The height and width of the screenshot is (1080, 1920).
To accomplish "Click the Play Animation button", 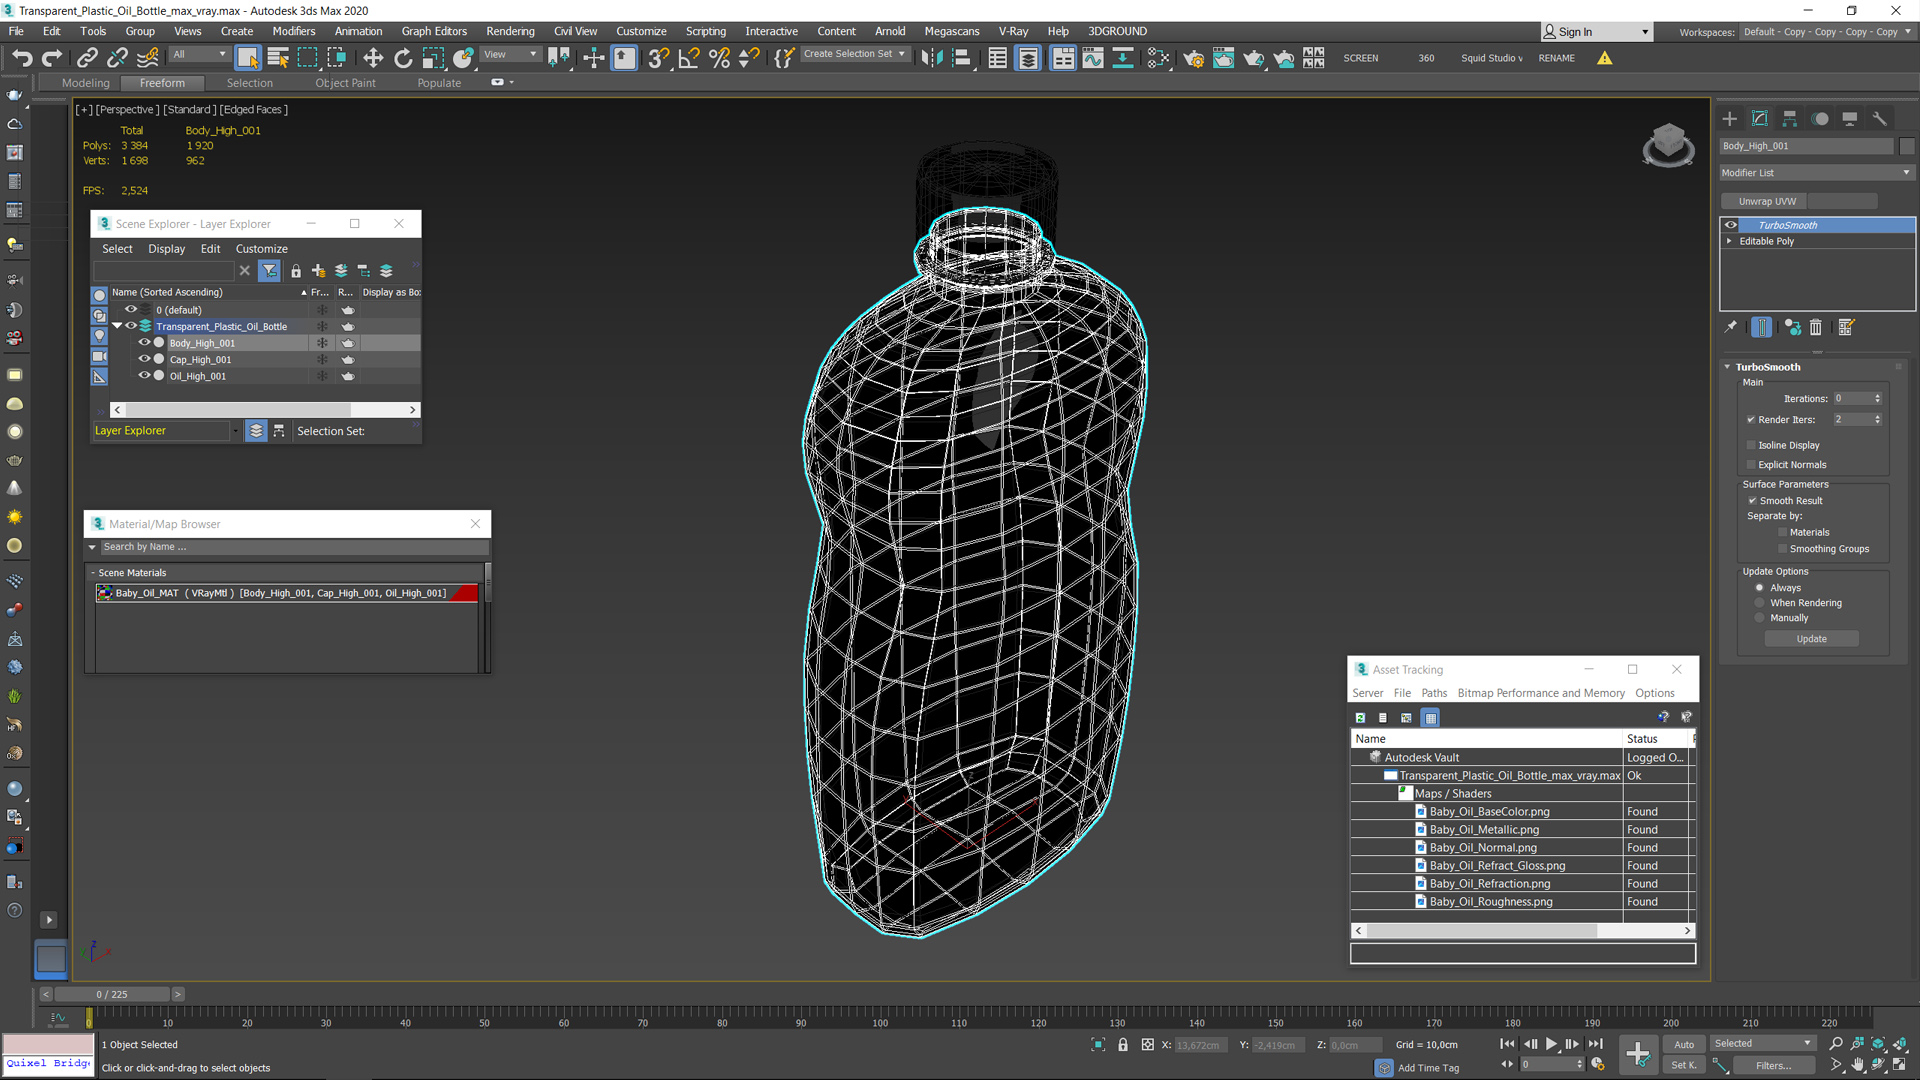I will 1551,1044.
